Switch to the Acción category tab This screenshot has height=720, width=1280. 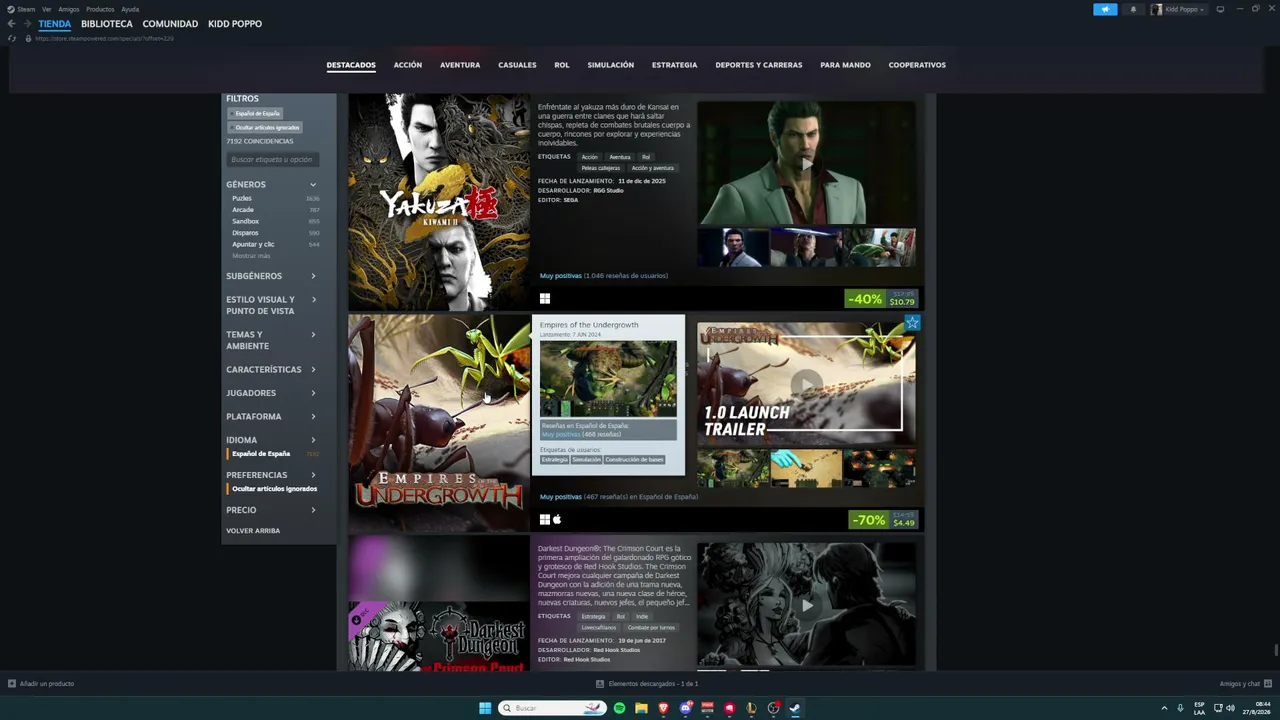click(x=408, y=65)
